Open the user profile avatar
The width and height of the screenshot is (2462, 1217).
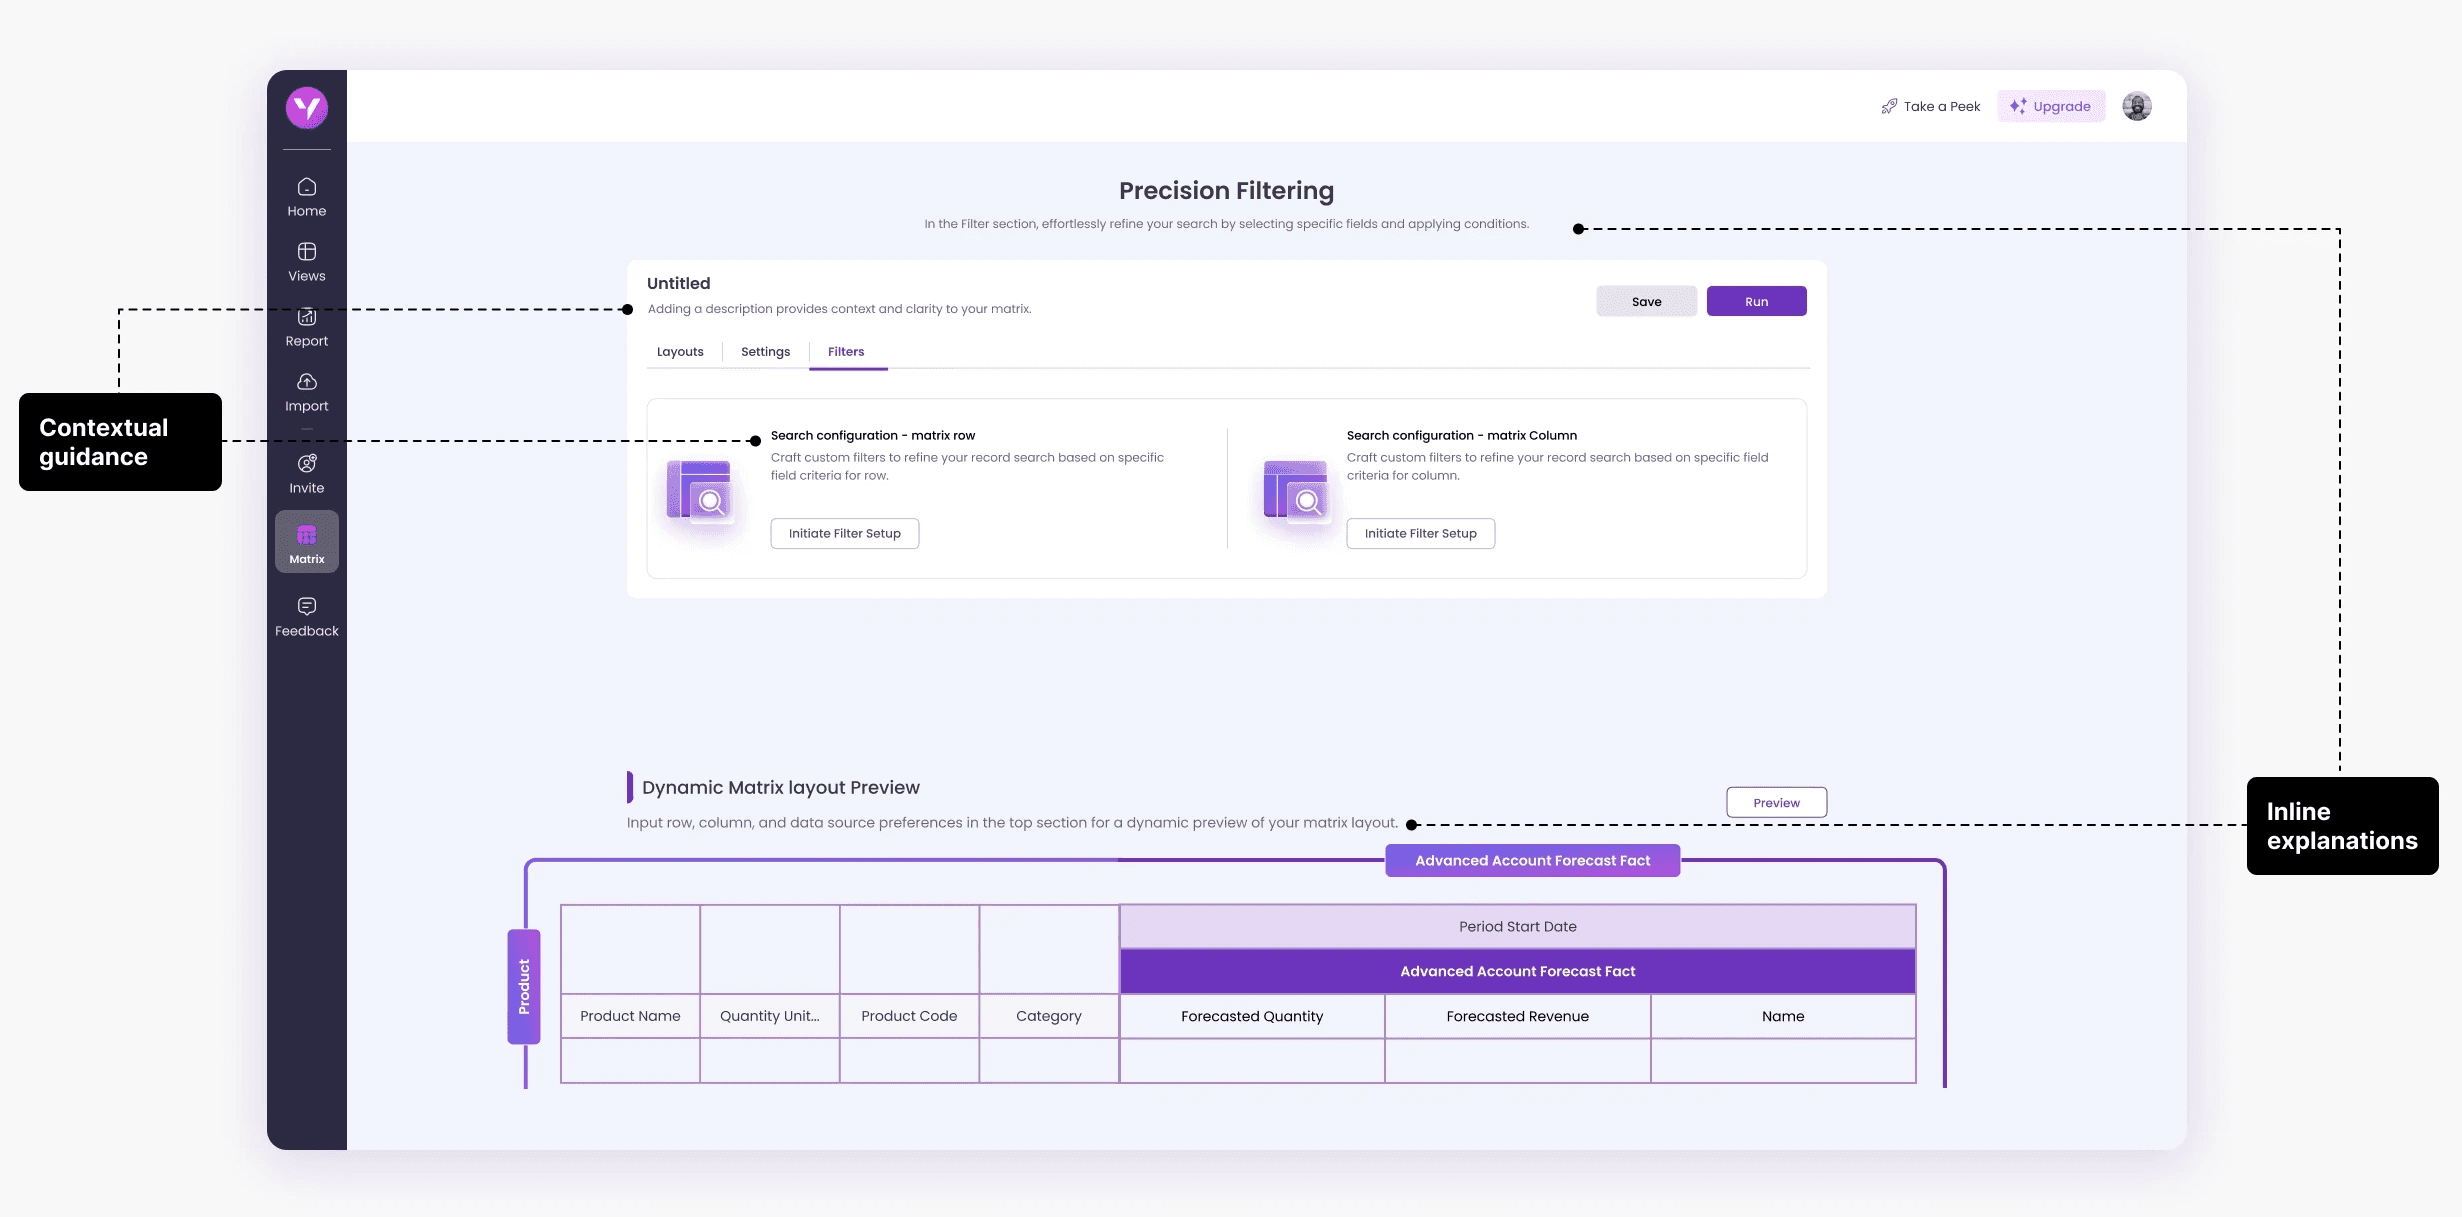(x=2136, y=106)
